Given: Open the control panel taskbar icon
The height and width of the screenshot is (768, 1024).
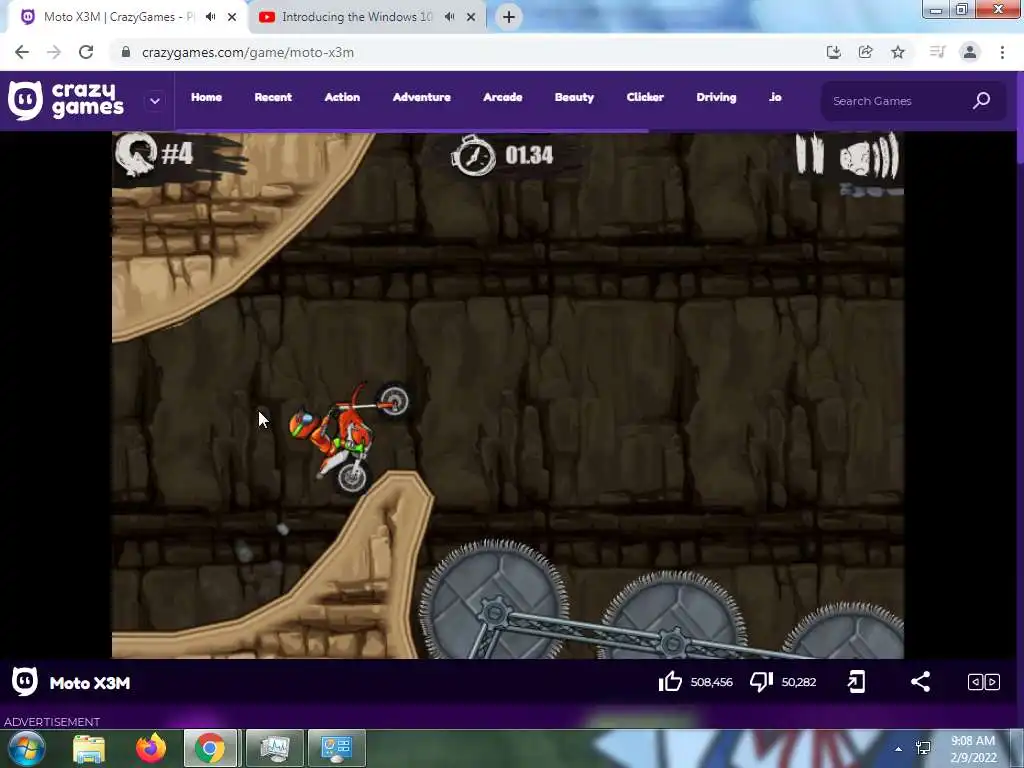Looking at the screenshot, I should [337, 748].
